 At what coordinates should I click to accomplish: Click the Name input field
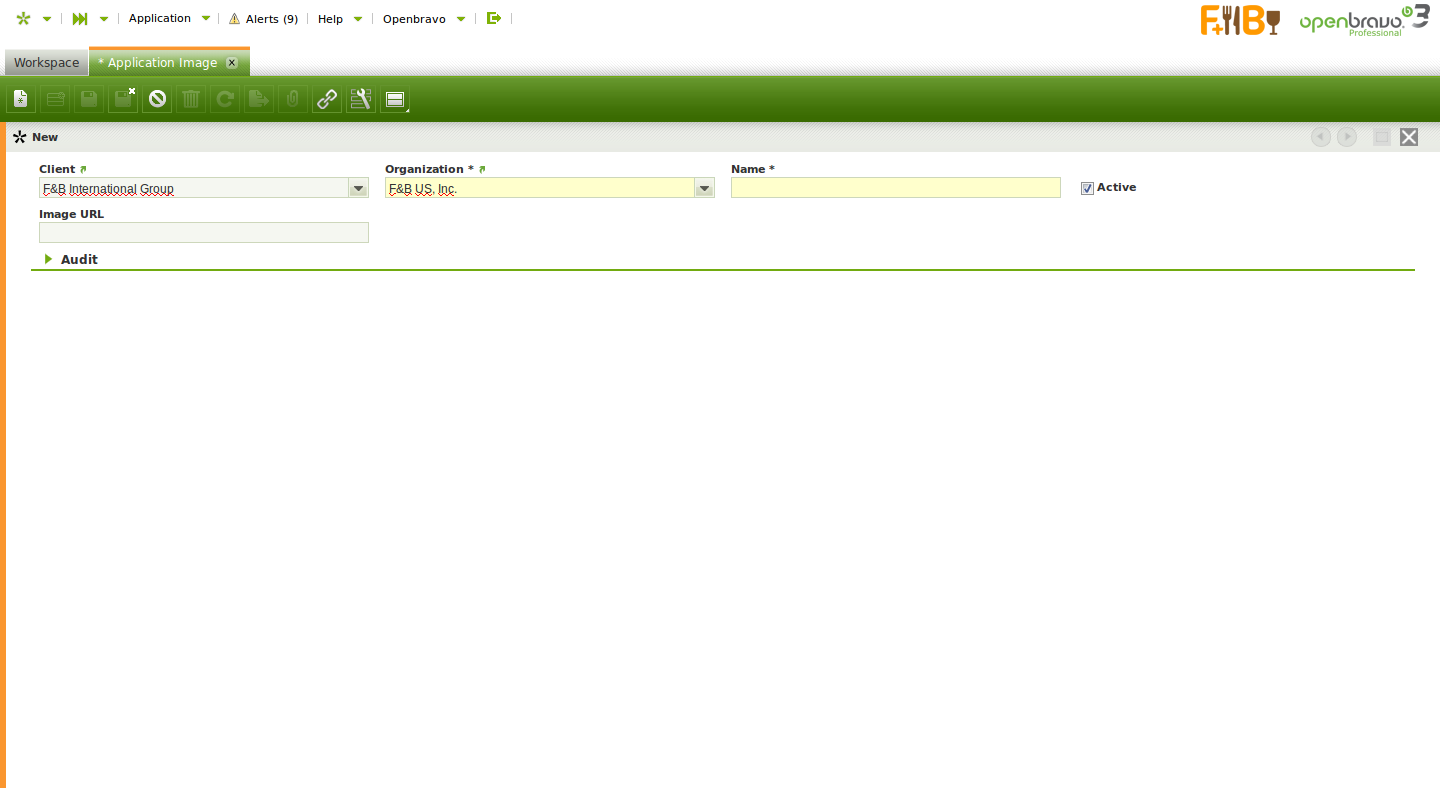tap(895, 188)
